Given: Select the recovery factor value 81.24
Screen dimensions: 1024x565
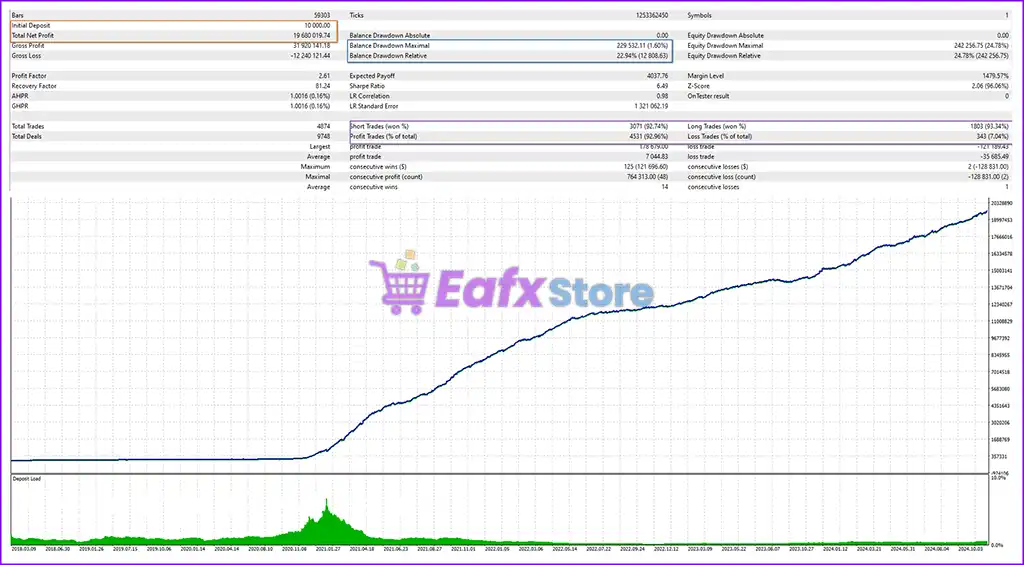Looking at the screenshot, I should (x=323, y=86).
